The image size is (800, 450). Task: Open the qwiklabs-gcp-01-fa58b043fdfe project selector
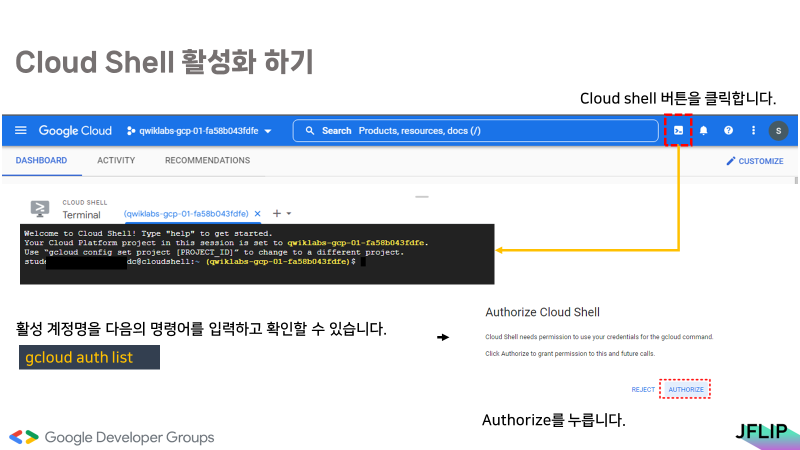point(199,131)
